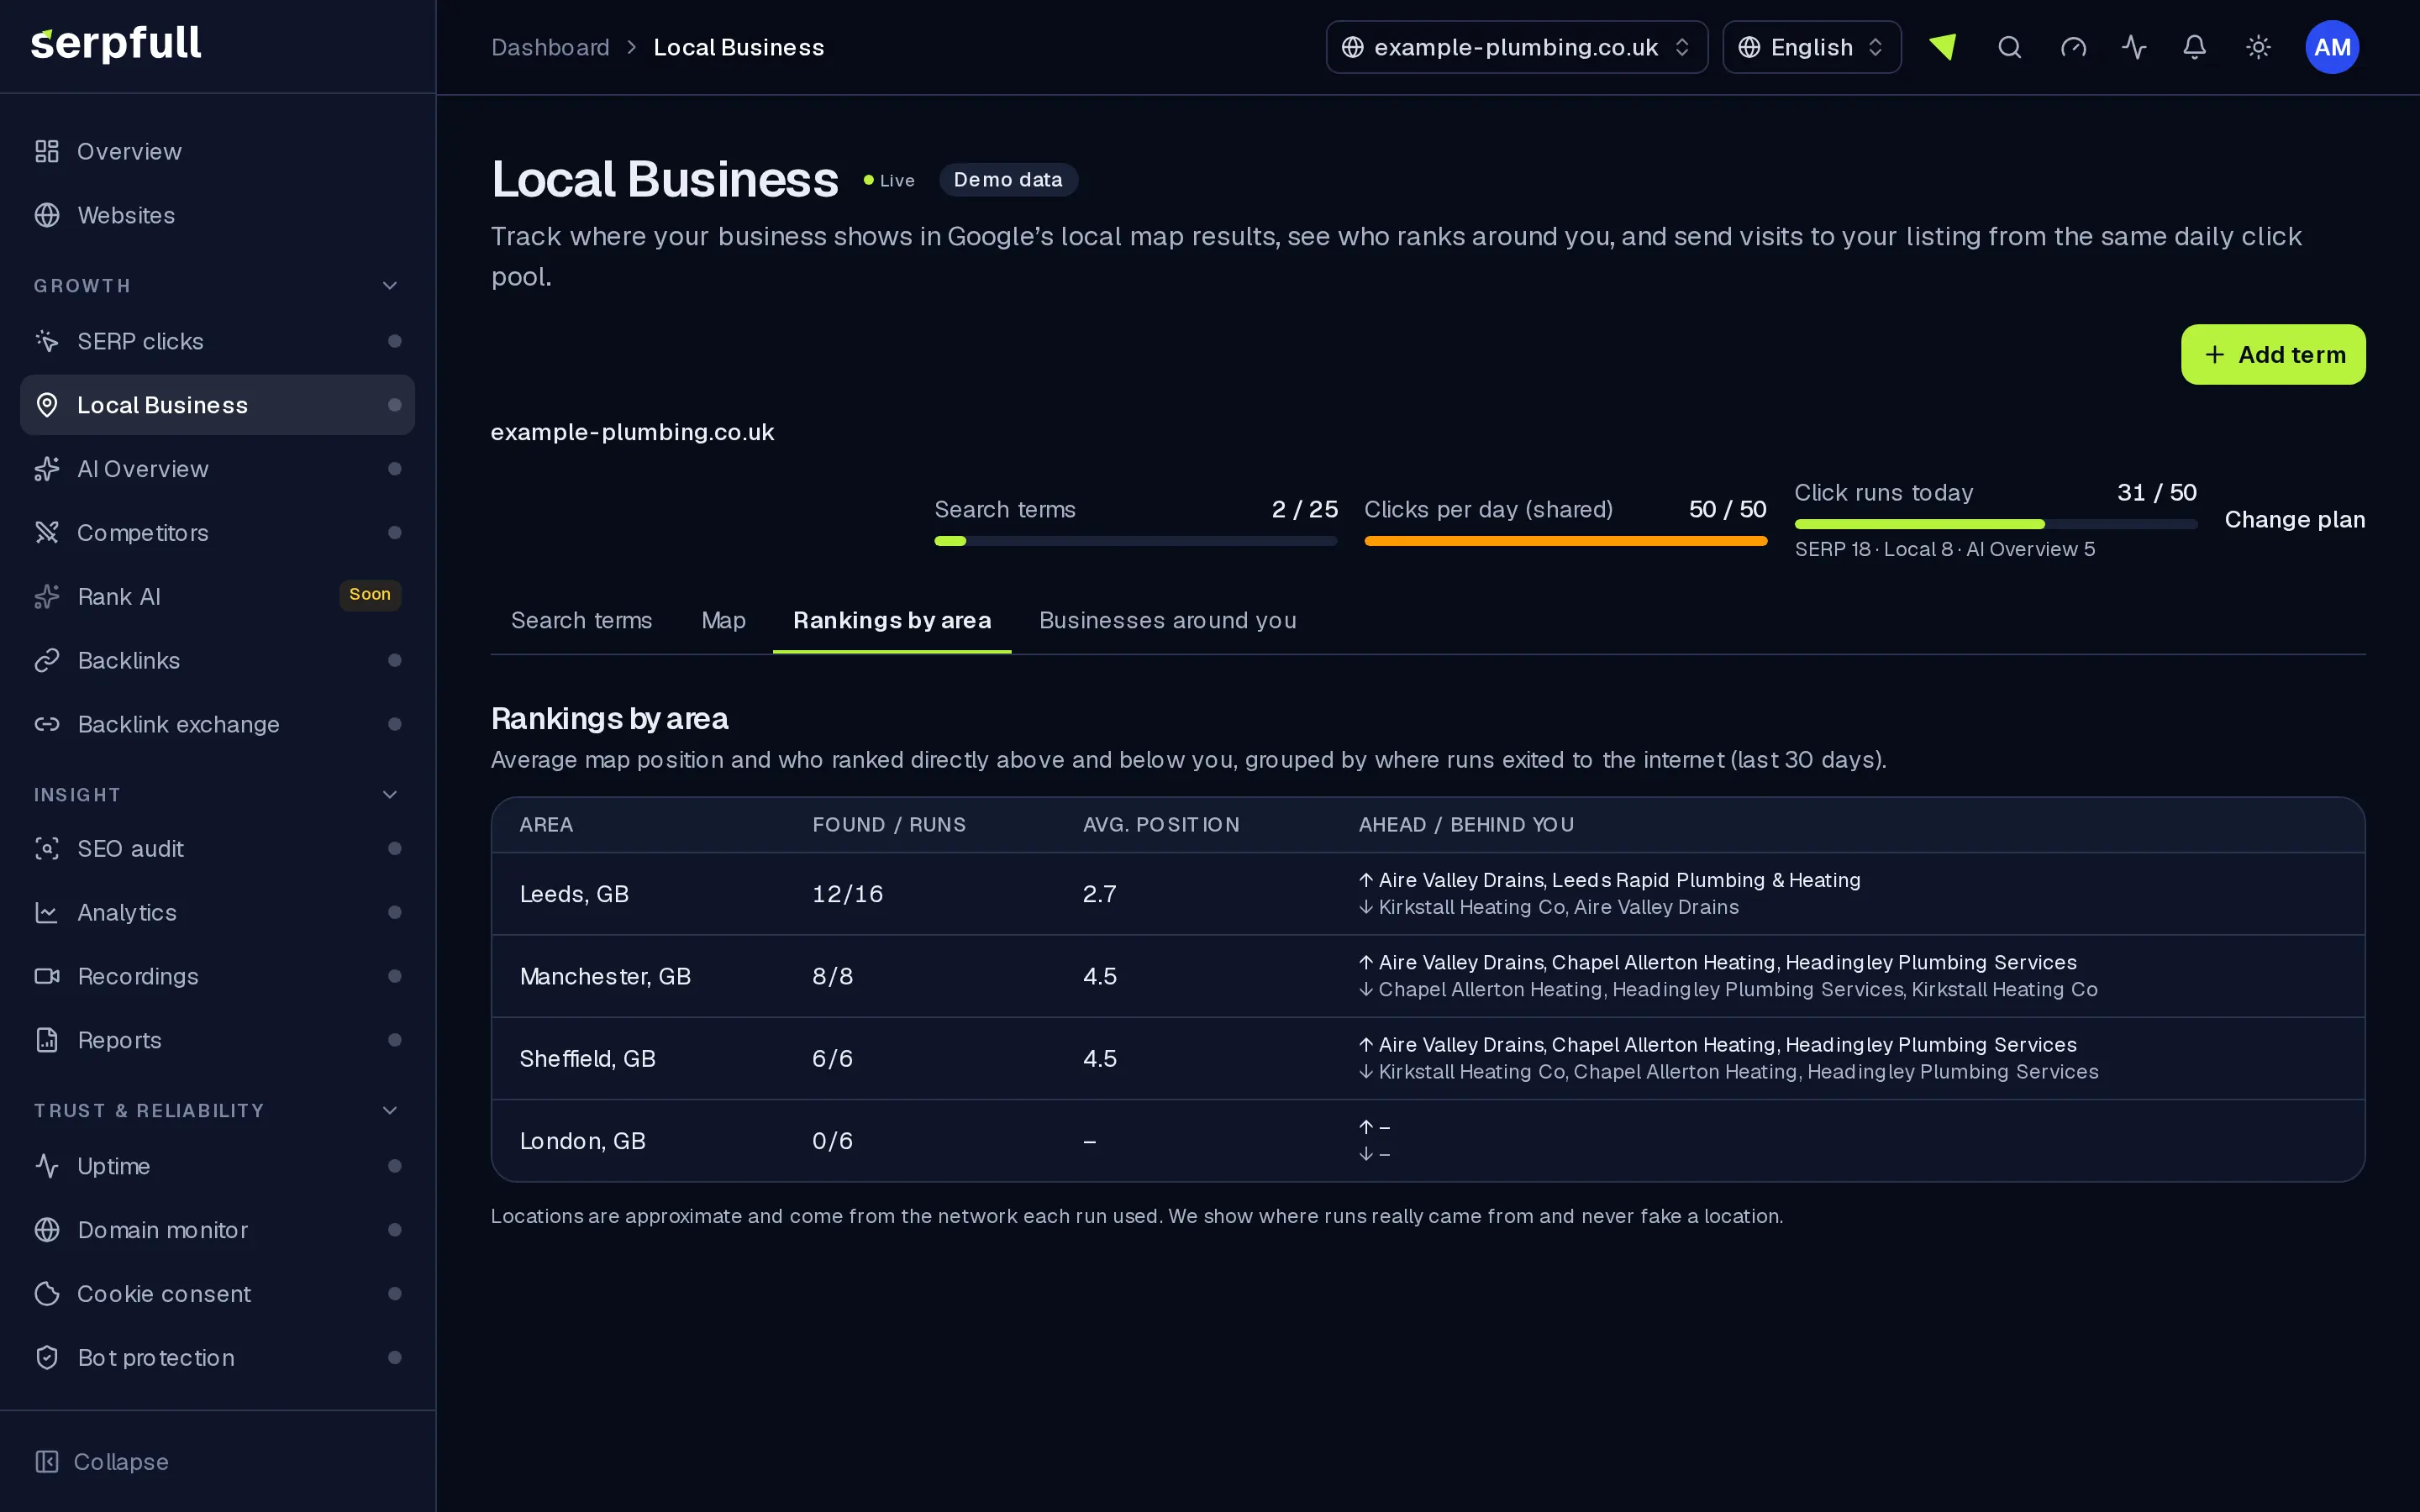Open Reports document icon
Viewport: 2420px width, 1512px height.
[x=47, y=1040]
